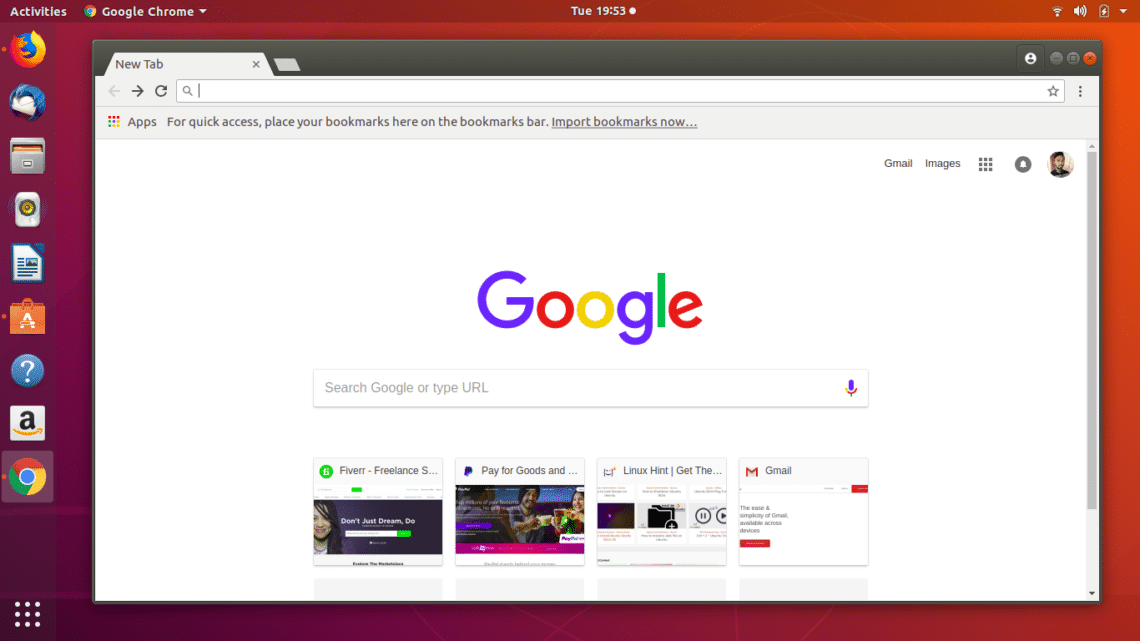This screenshot has height=641, width=1140.
Task: Open Chrome's three-dot menu
Action: coord(1080,91)
